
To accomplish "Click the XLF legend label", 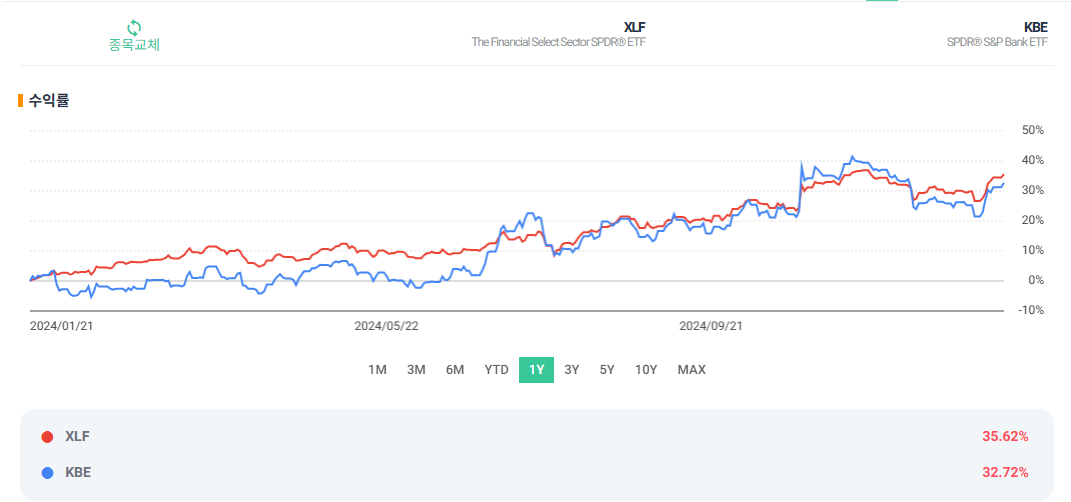I will (x=76, y=437).
